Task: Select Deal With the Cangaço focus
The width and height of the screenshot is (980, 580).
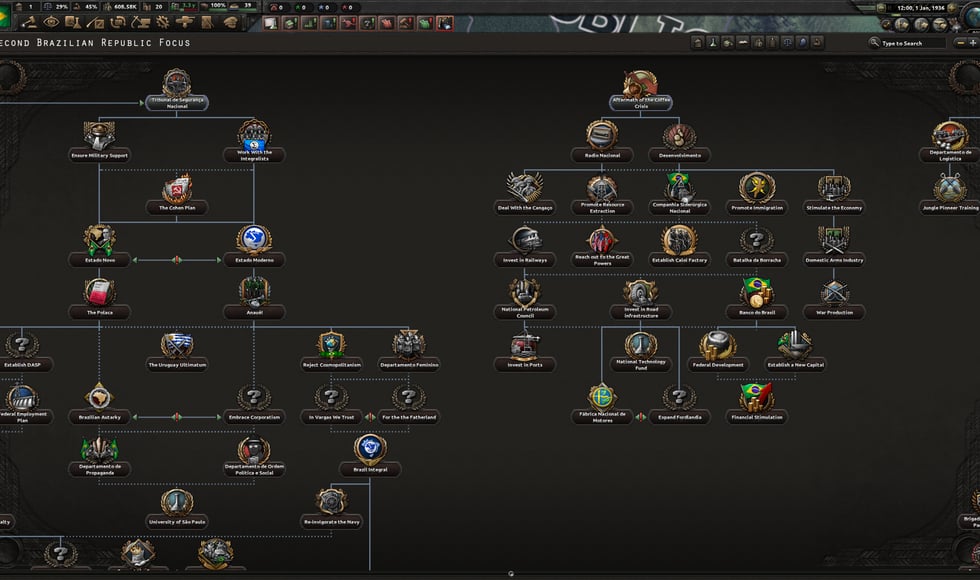Action: point(525,194)
